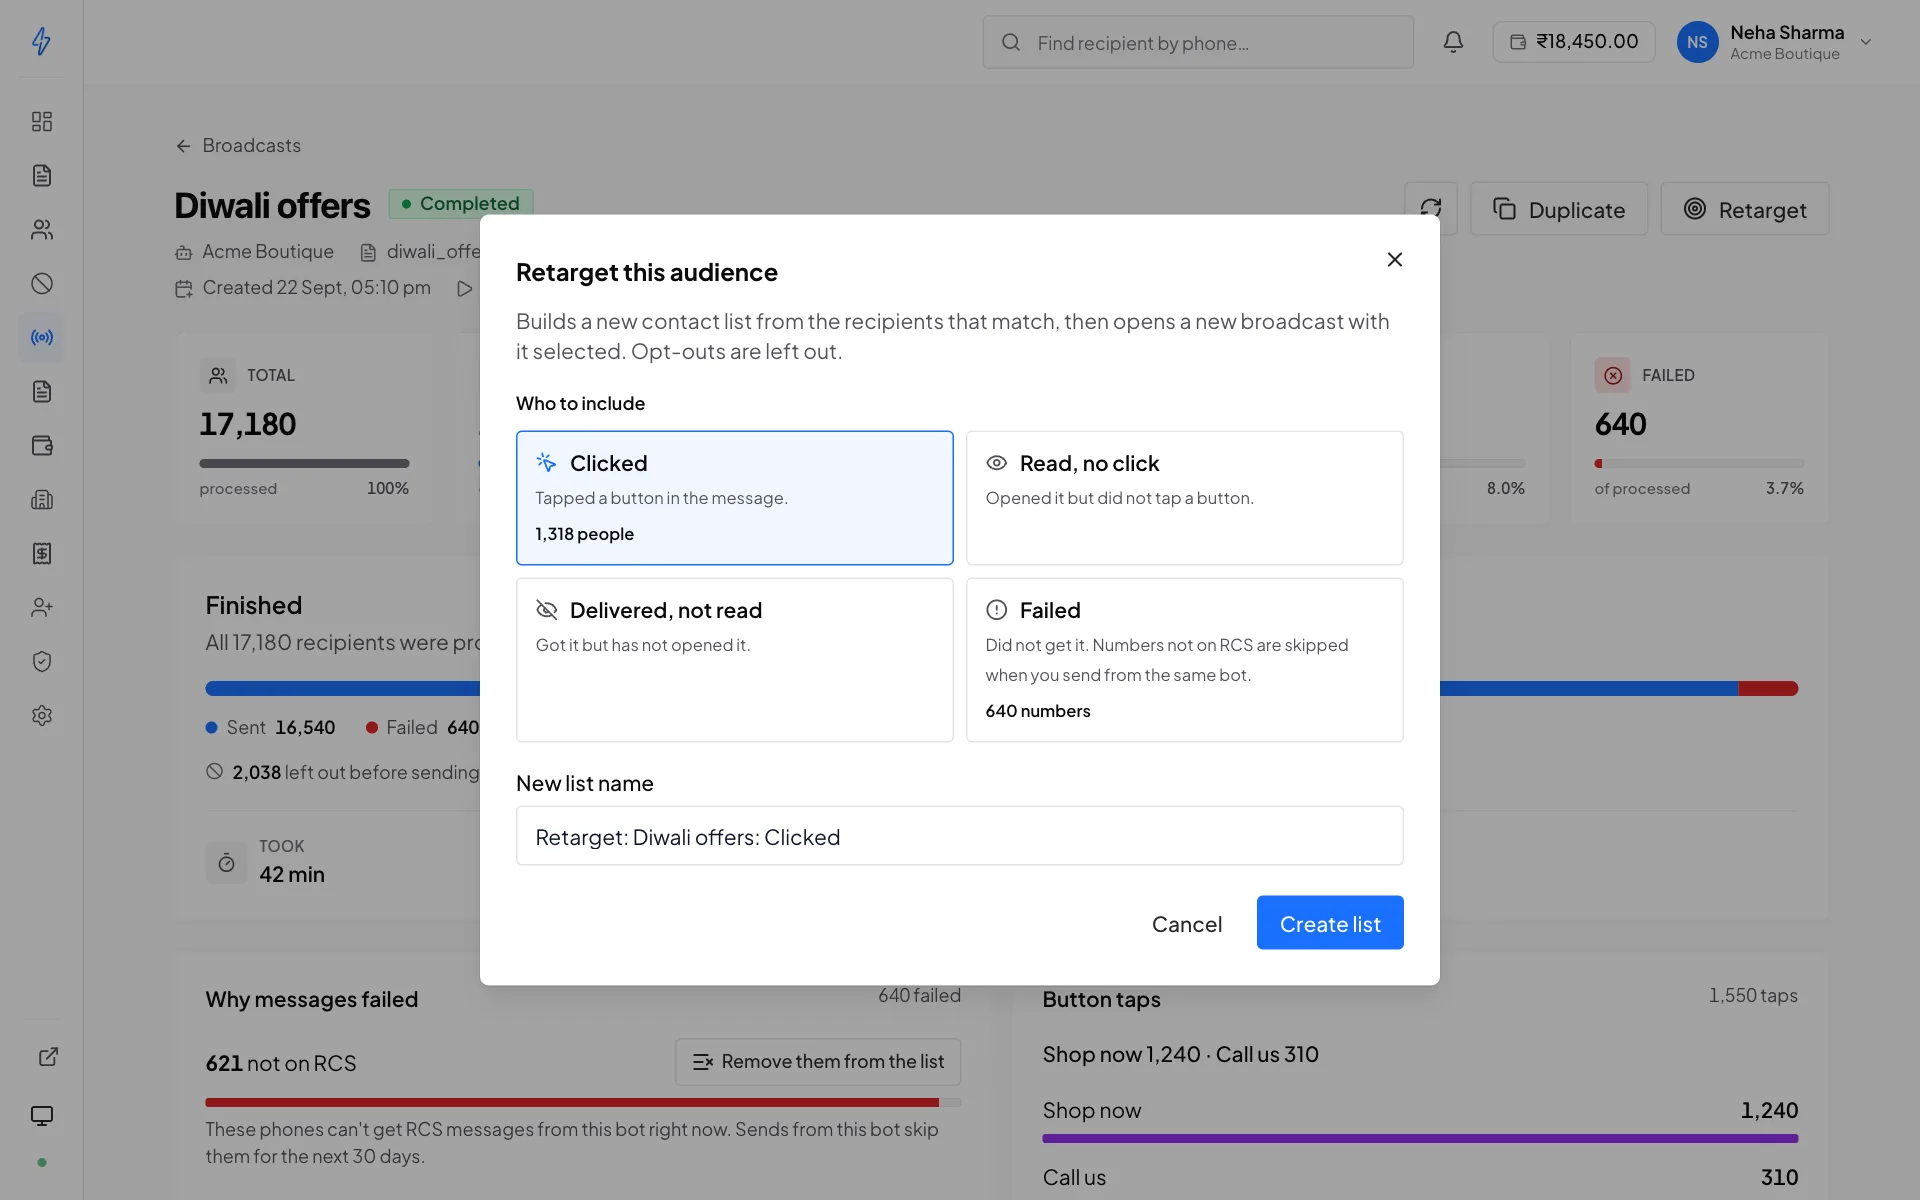Open the billing dollar receipt sidebar icon
The image size is (1920, 1200).
[41, 553]
